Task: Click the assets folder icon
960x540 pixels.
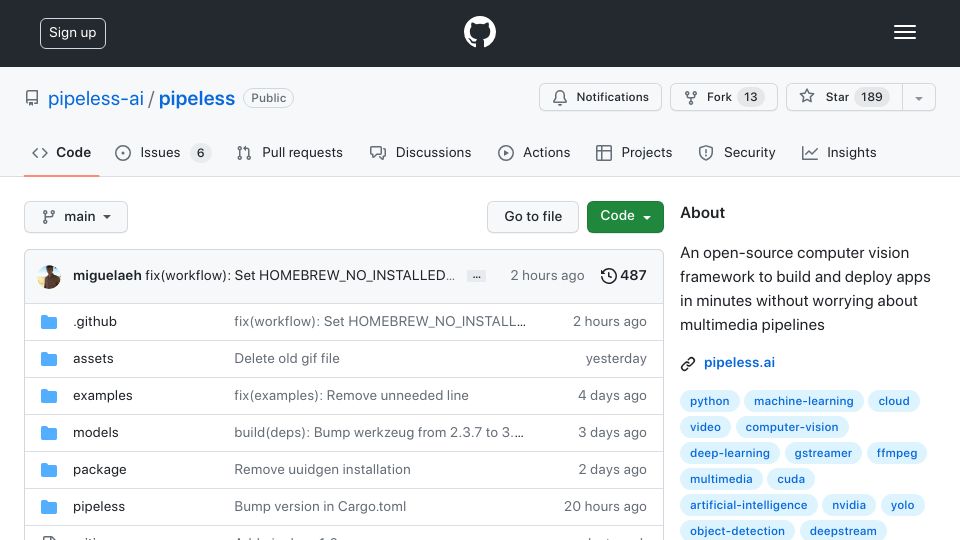Action: coord(49,359)
